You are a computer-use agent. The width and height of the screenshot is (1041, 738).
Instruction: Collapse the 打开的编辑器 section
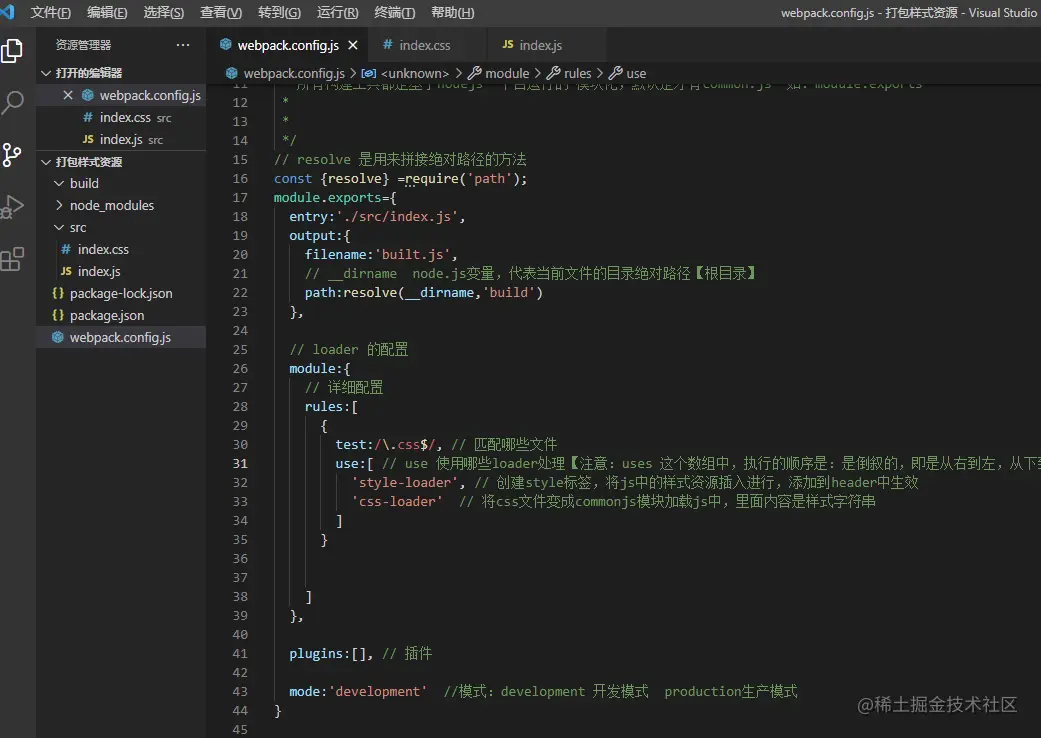121,73
